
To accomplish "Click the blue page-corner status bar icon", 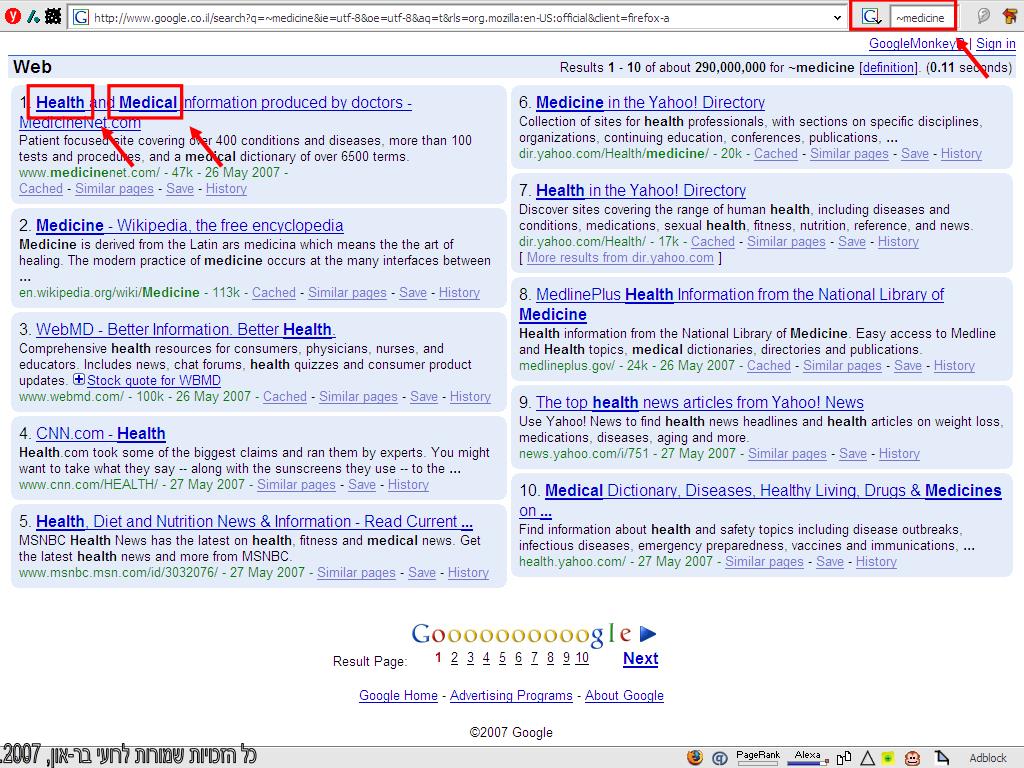I will pyautogui.click(x=941, y=758).
